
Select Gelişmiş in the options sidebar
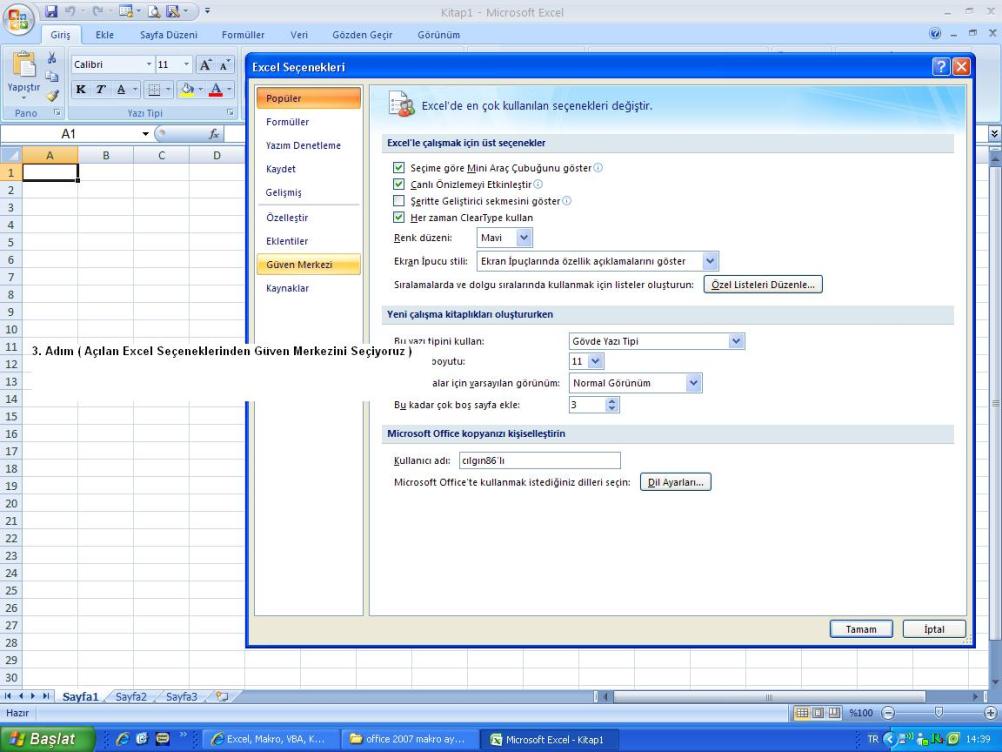pyautogui.click(x=309, y=192)
